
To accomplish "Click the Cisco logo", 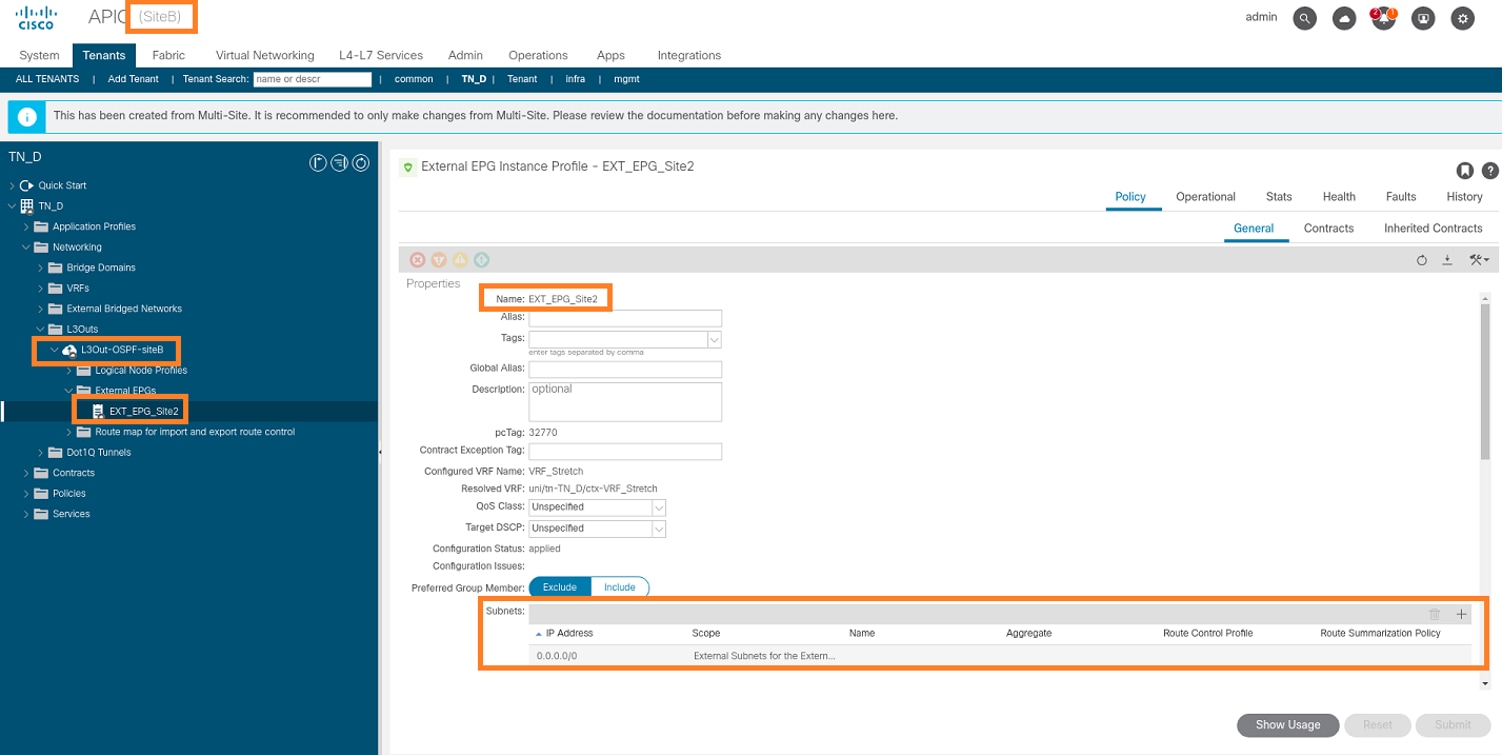I will click(36, 17).
